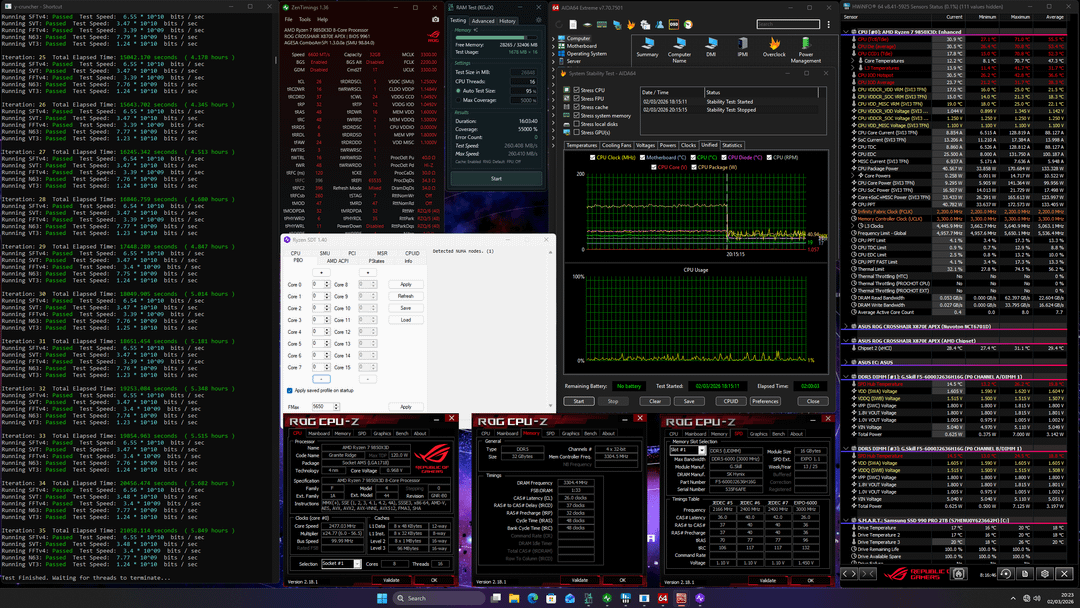
Task: Open the IPMI icon in AIDA64
Action: coord(743,43)
